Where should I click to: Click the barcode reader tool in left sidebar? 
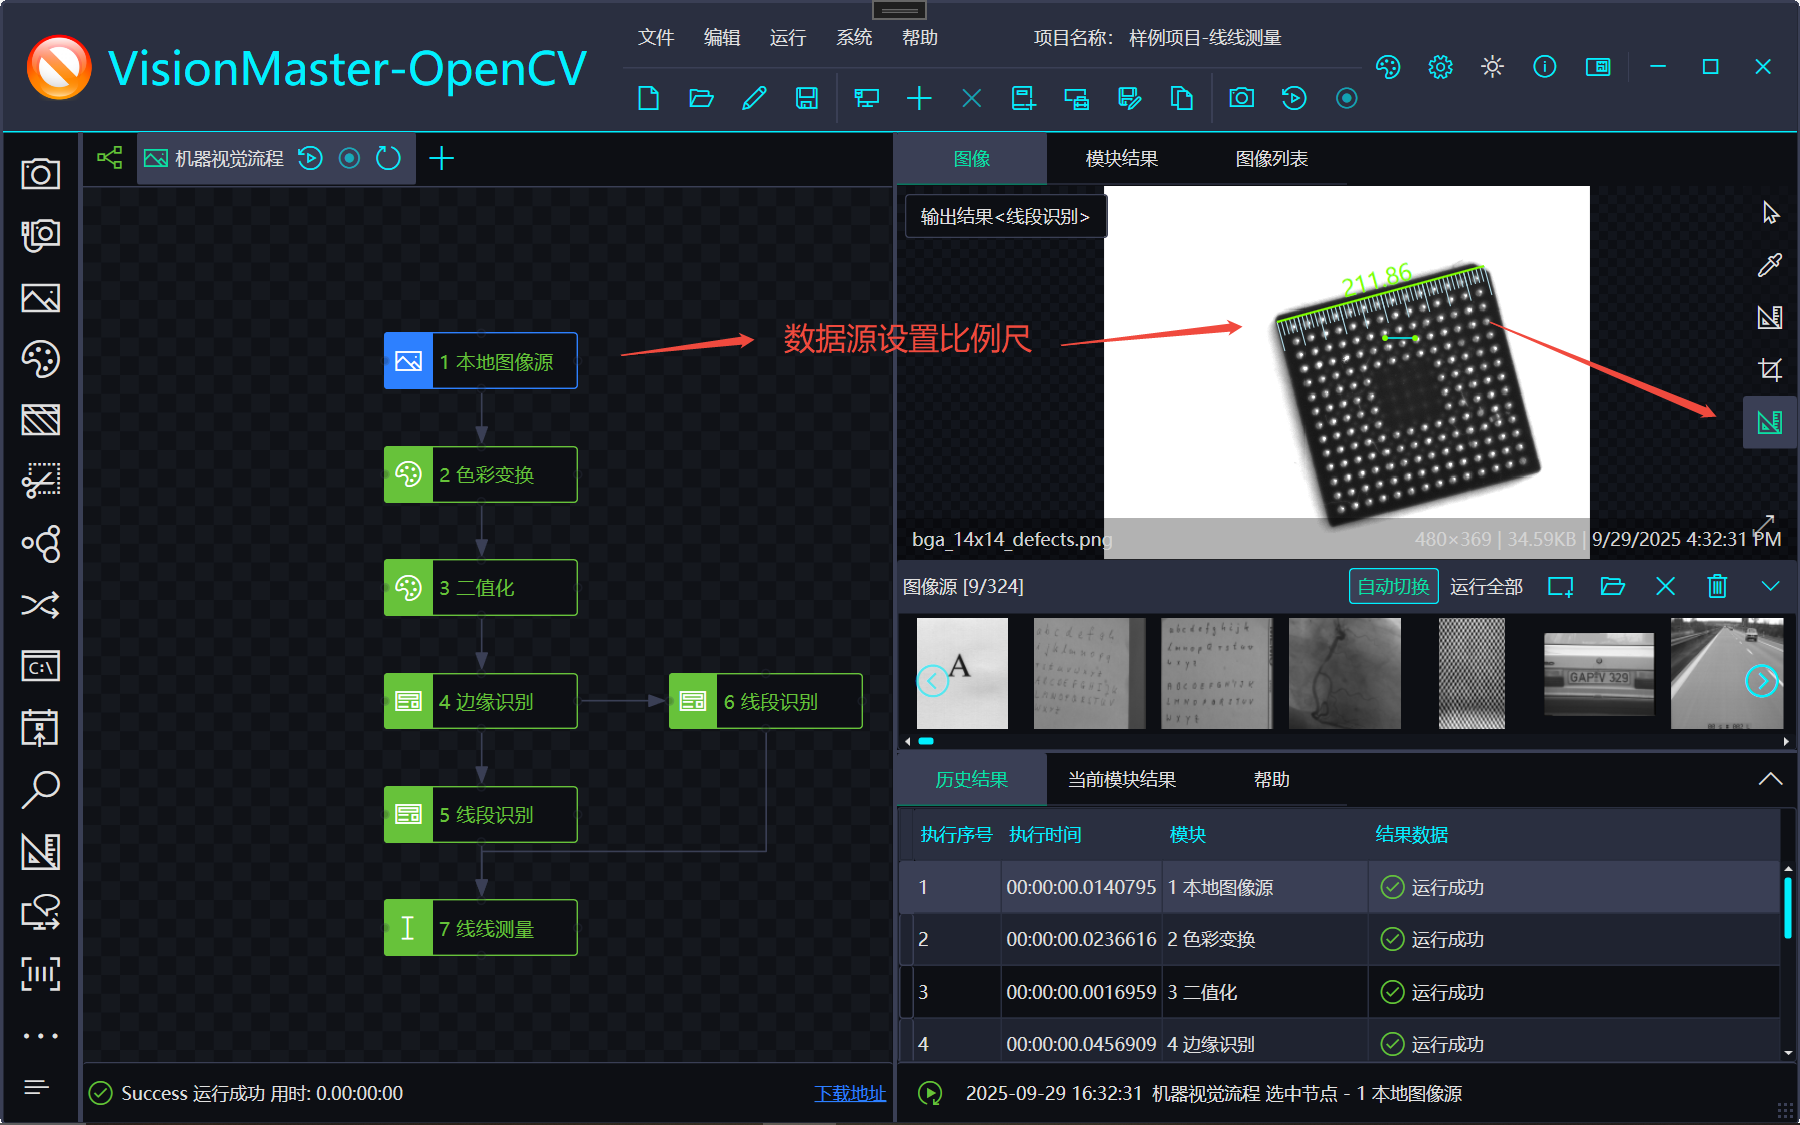click(40, 973)
